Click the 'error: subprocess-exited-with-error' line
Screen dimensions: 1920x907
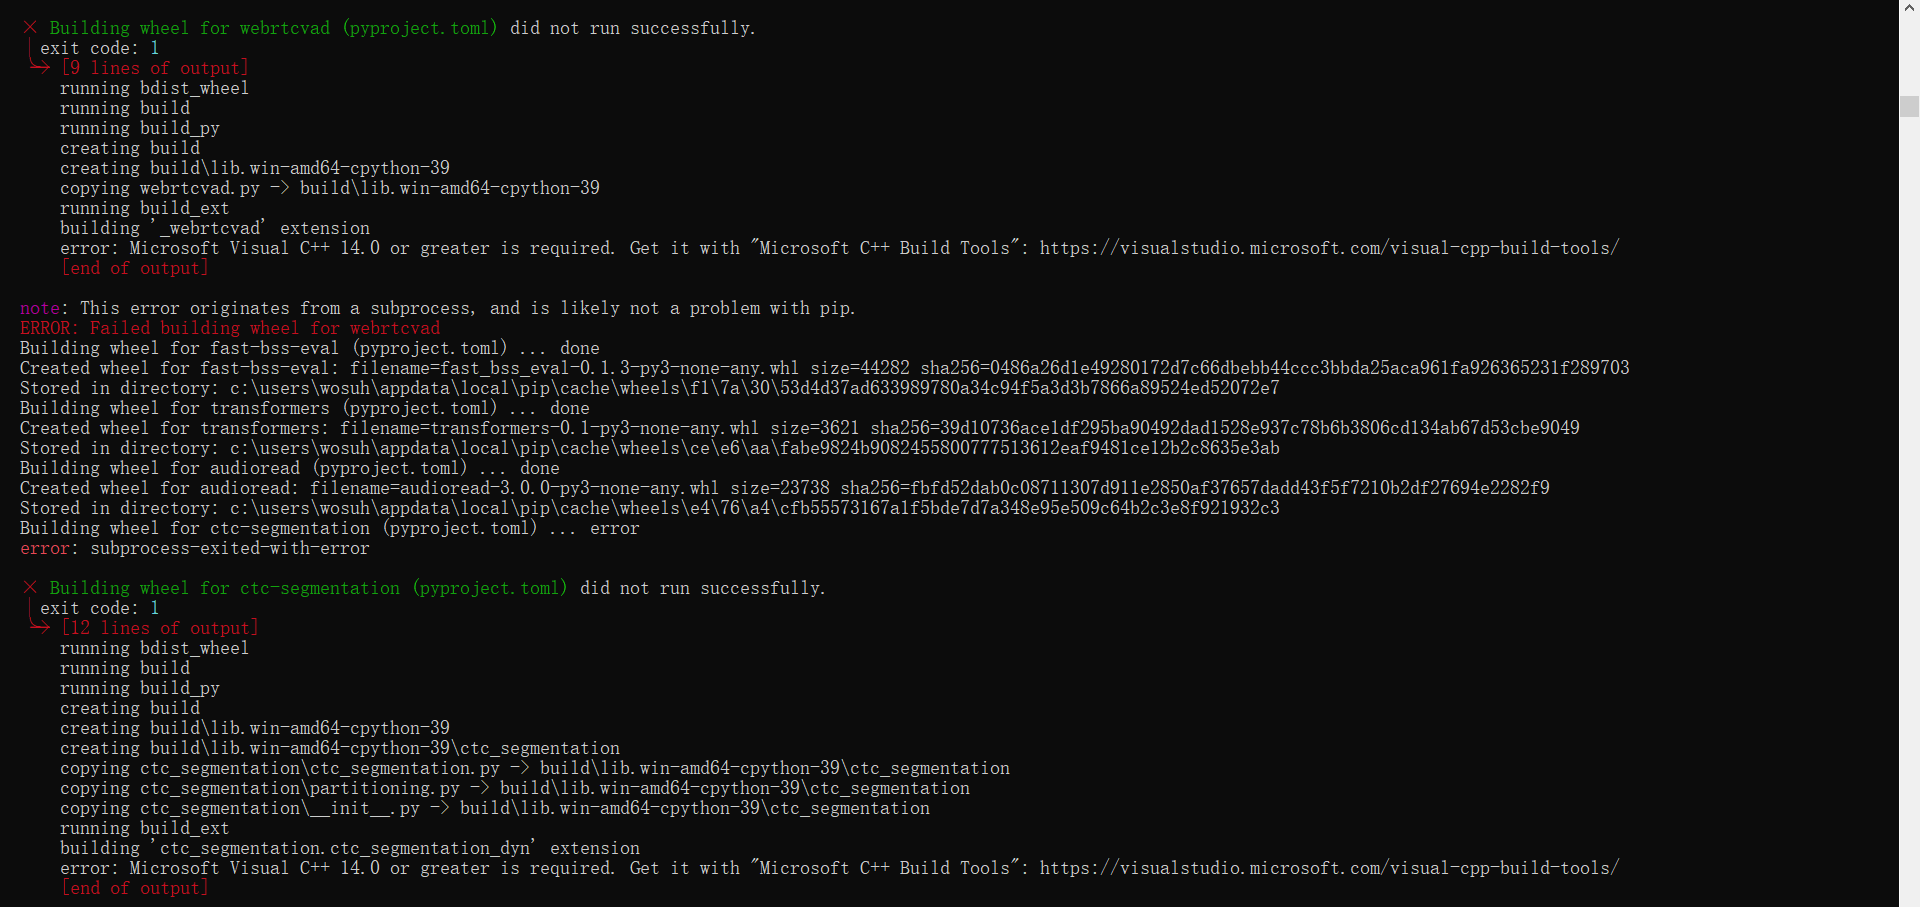195,548
